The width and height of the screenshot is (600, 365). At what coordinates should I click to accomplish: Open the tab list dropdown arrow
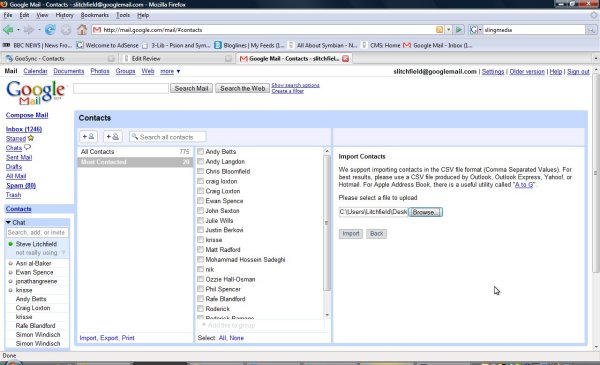click(x=596, y=59)
